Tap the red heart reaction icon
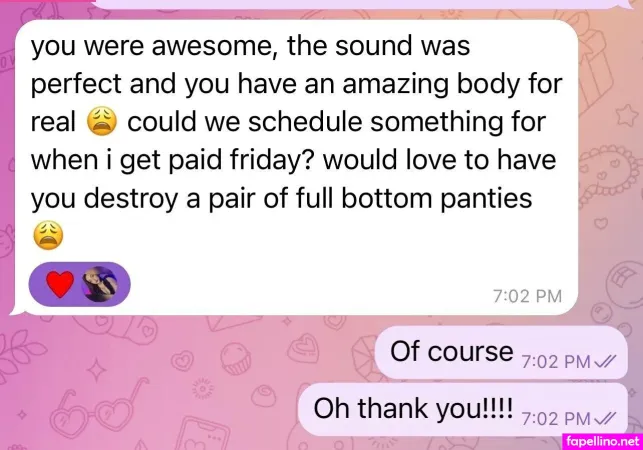The height and width of the screenshot is (450, 643). pyautogui.click(x=60, y=284)
